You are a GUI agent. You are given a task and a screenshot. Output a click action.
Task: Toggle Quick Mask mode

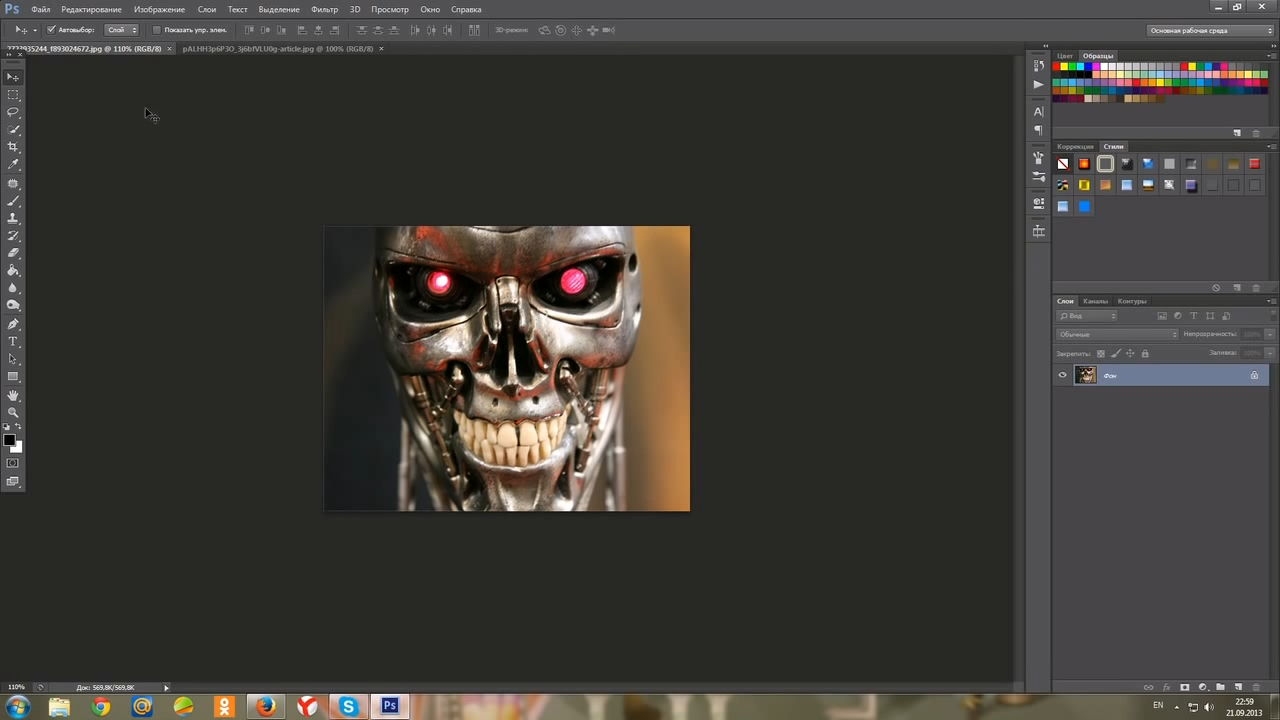(x=13, y=463)
